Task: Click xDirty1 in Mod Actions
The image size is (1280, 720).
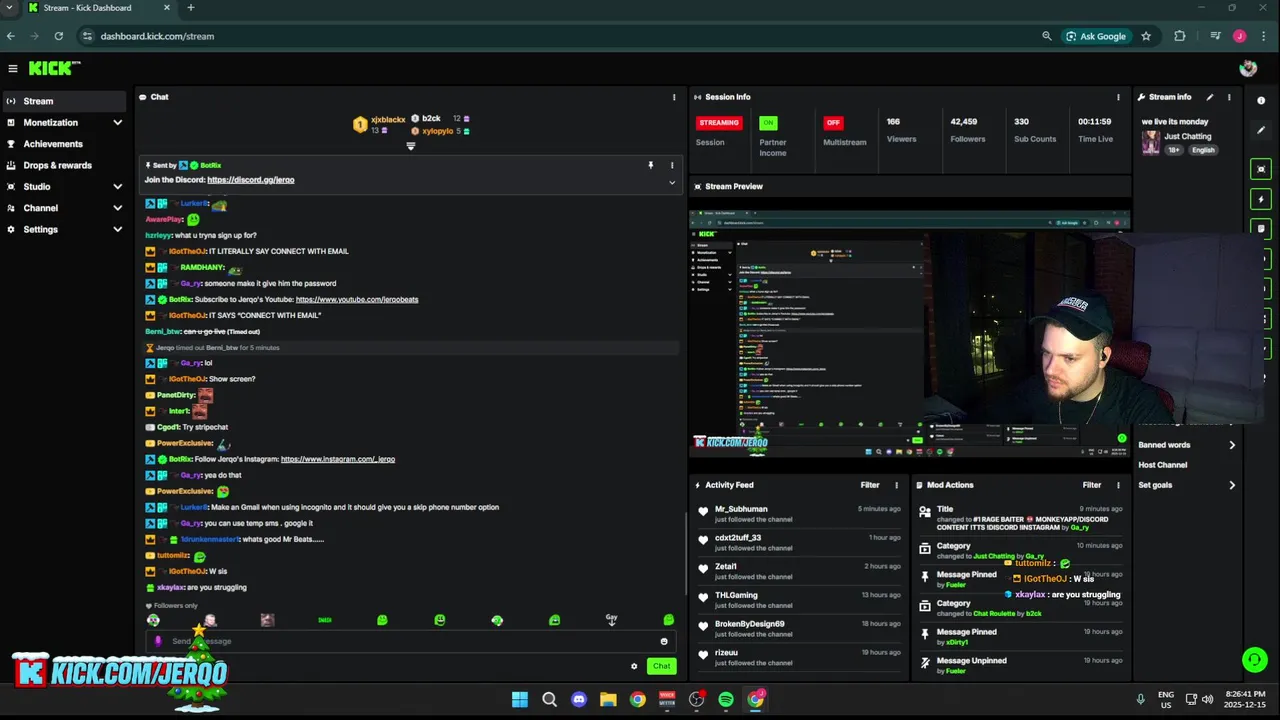Action: (957, 642)
